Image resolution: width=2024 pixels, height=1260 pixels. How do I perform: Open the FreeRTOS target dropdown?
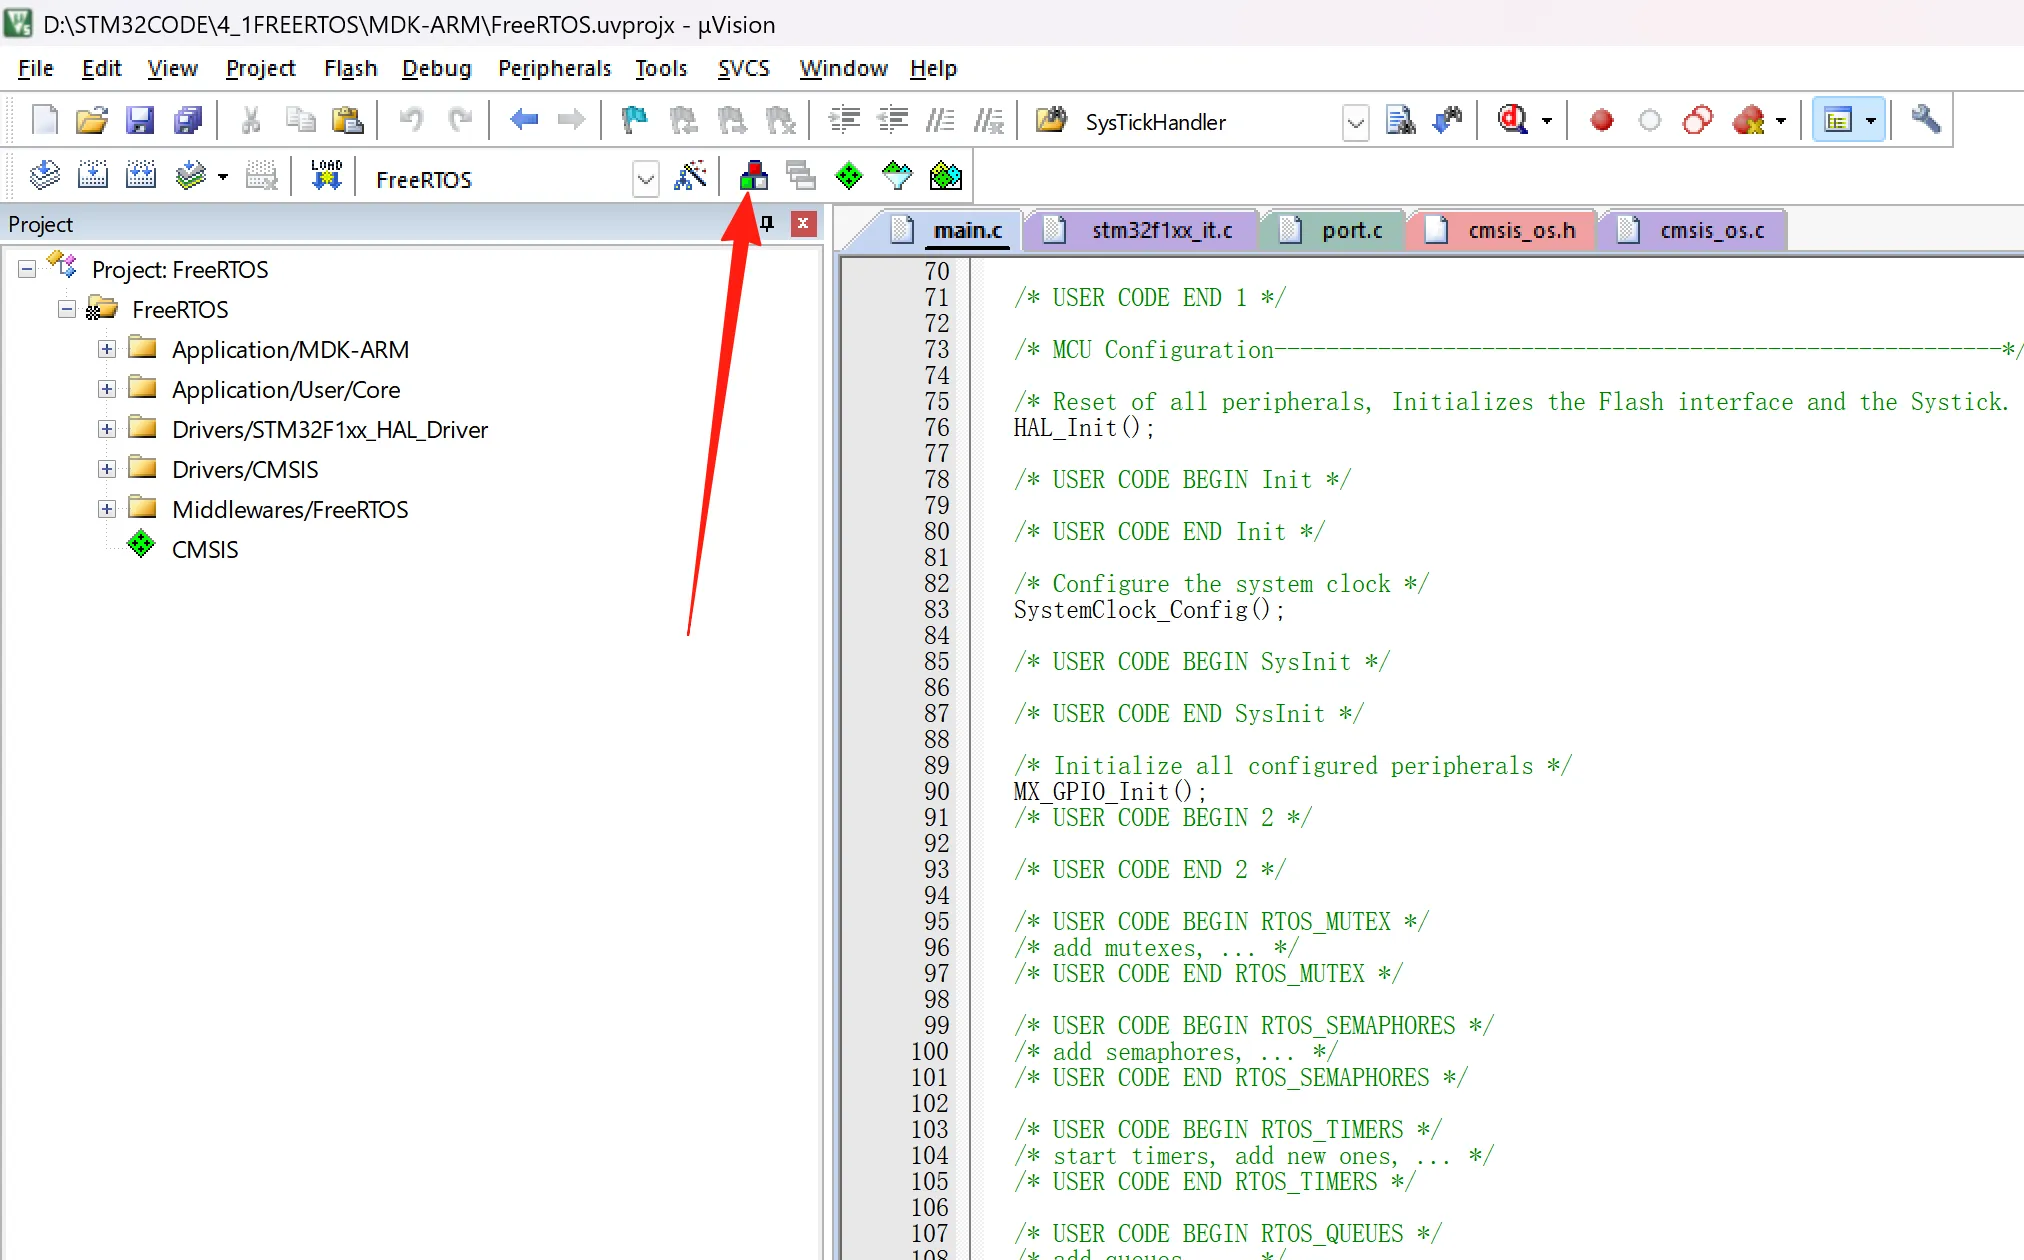pos(646,179)
